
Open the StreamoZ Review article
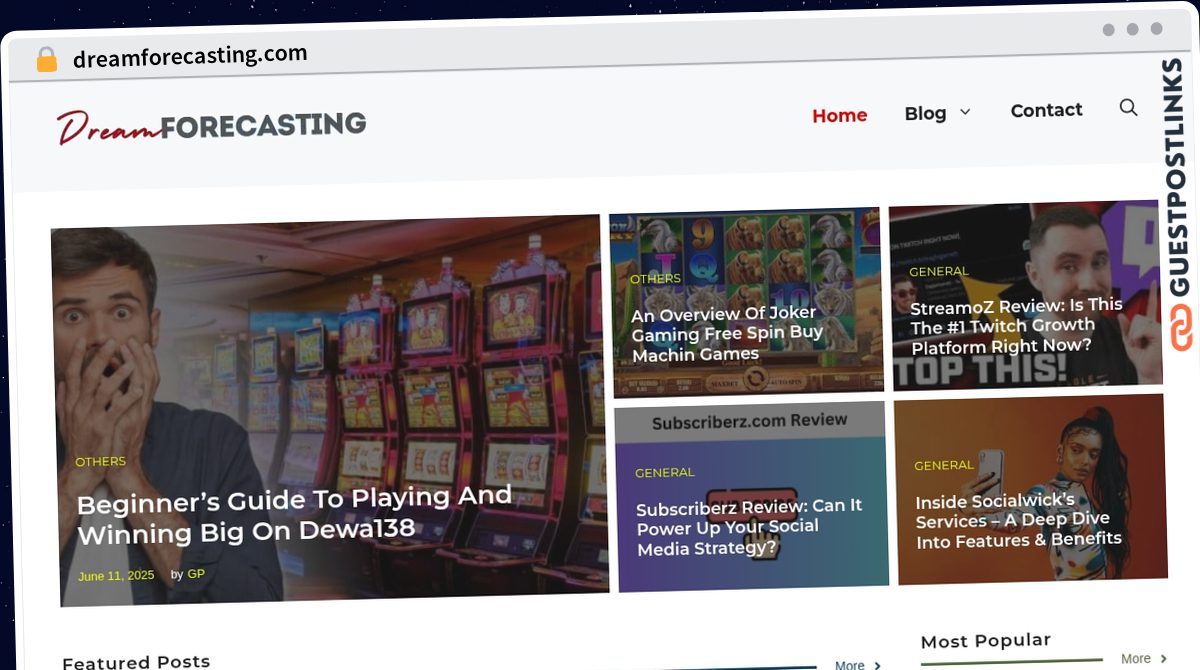tap(1017, 326)
